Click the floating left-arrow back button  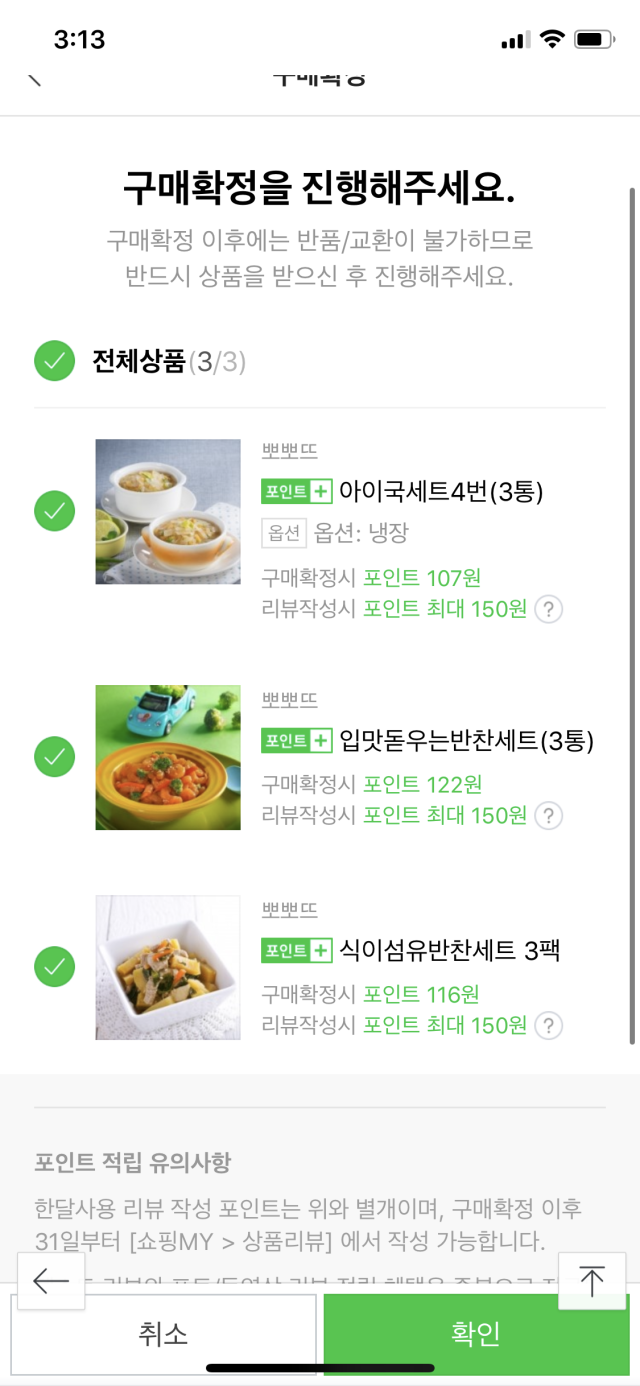tap(51, 1281)
